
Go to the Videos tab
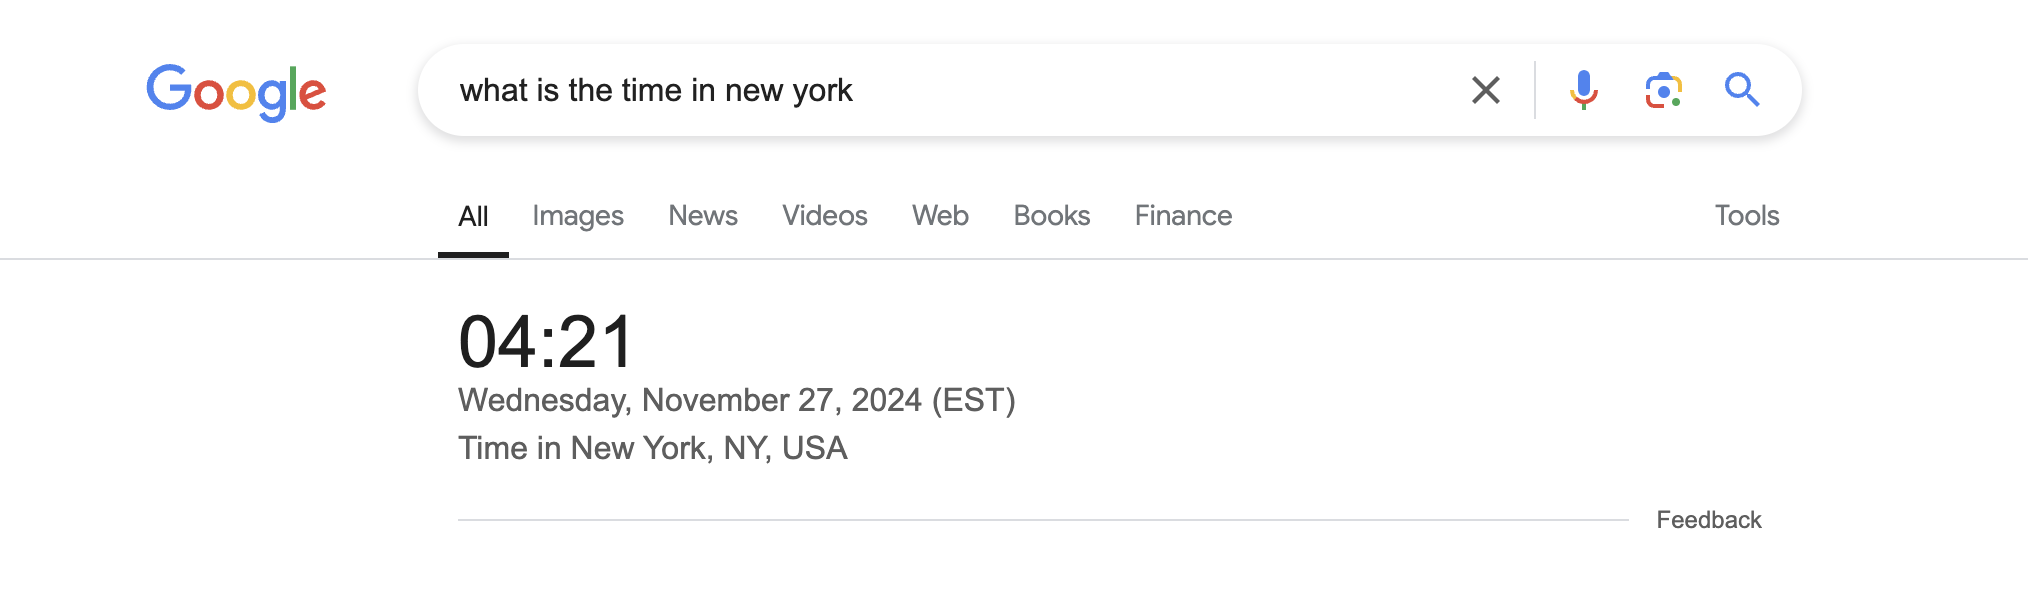click(x=825, y=216)
